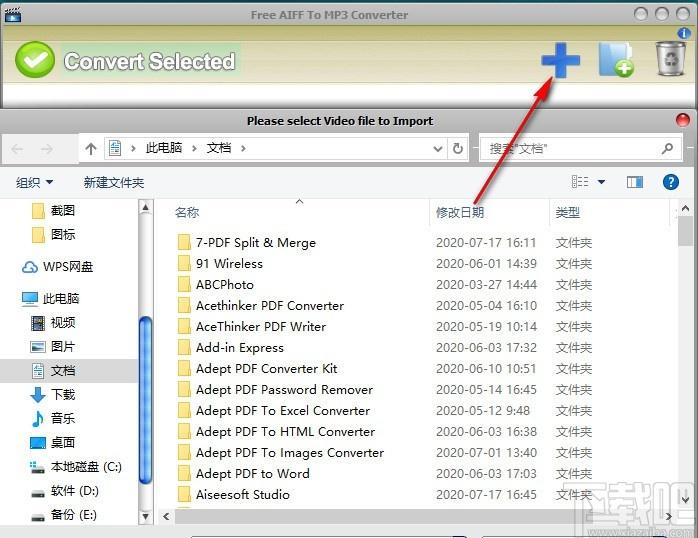Select Adept PDF To Excel Converter folder
This screenshot has height=538, width=698.
(x=283, y=410)
